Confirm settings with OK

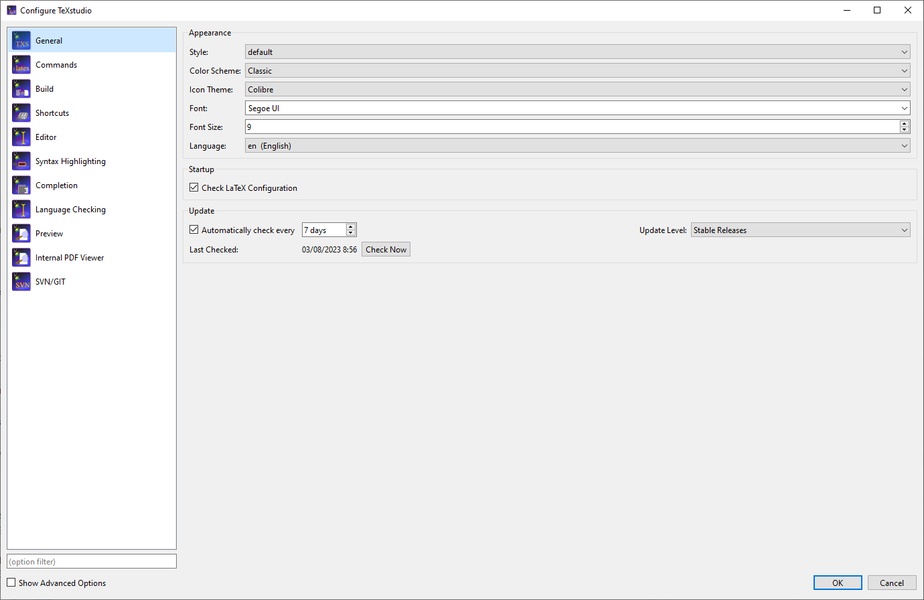click(x=837, y=582)
